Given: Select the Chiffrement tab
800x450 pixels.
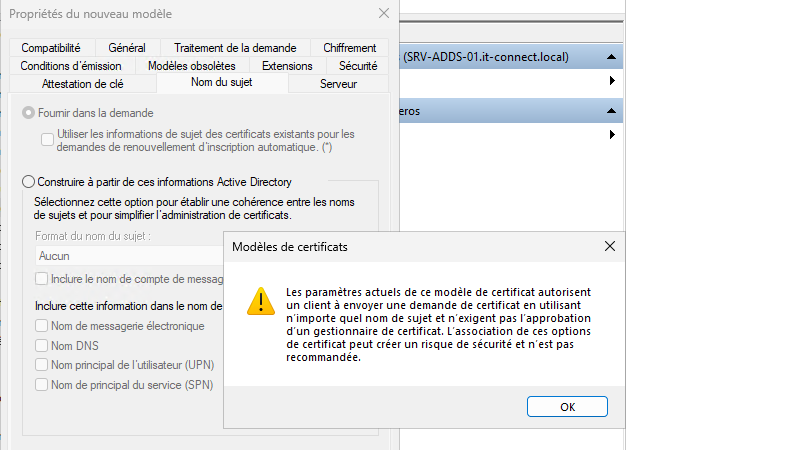Looking at the screenshot, I should [x=350, y=48].
